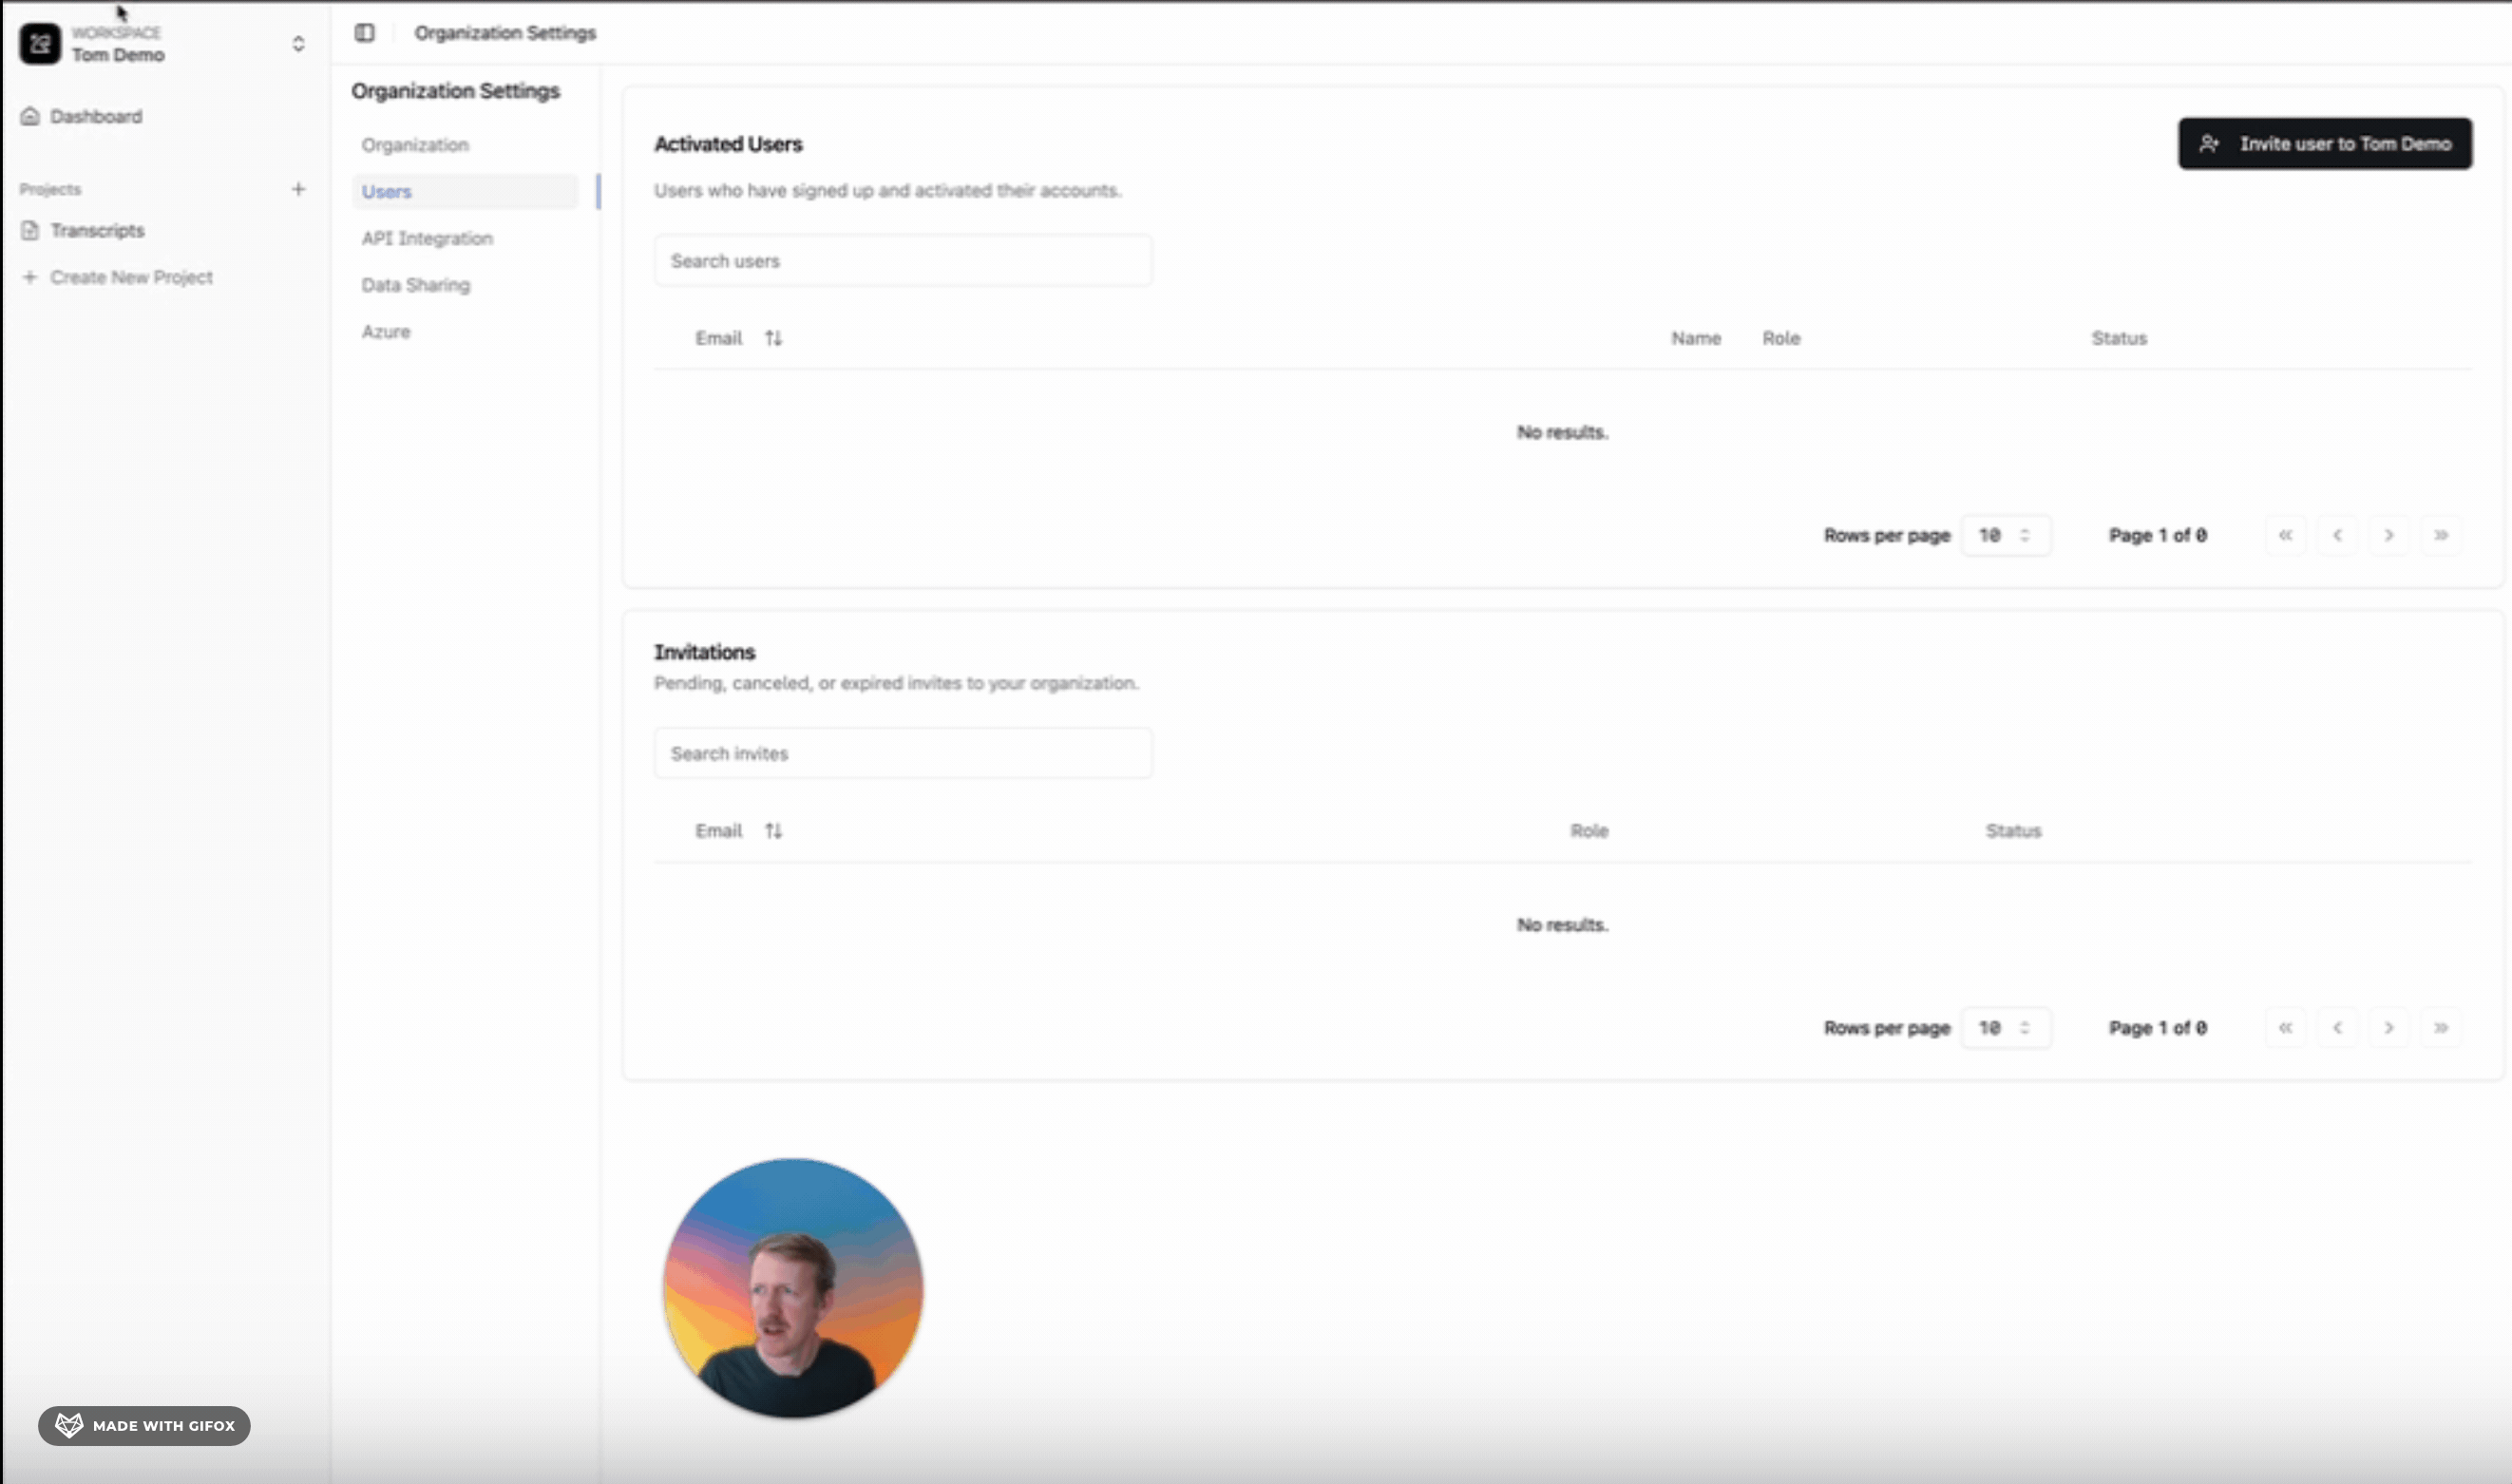Select the Azure settings section
Image resolution: width=2512 pixels, height=1484 pixels.
(386, 331)
